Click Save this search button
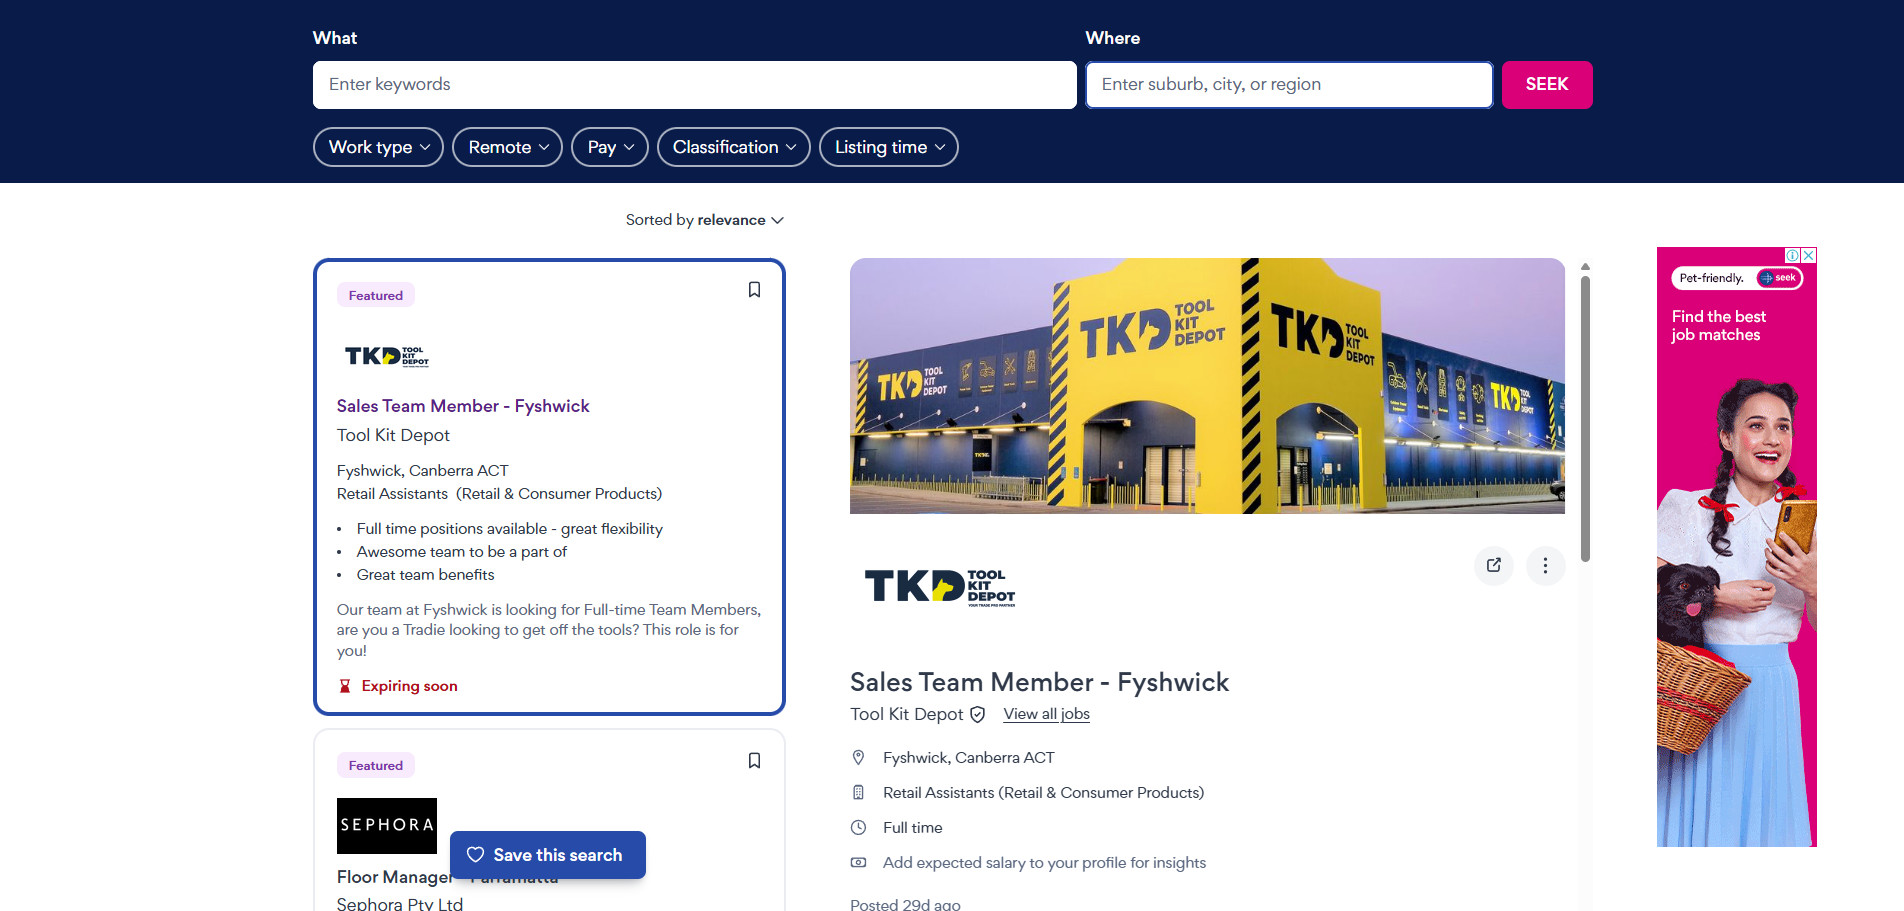Image resolution: width=1904 pixels, height=911 pixels. [547, 855]
